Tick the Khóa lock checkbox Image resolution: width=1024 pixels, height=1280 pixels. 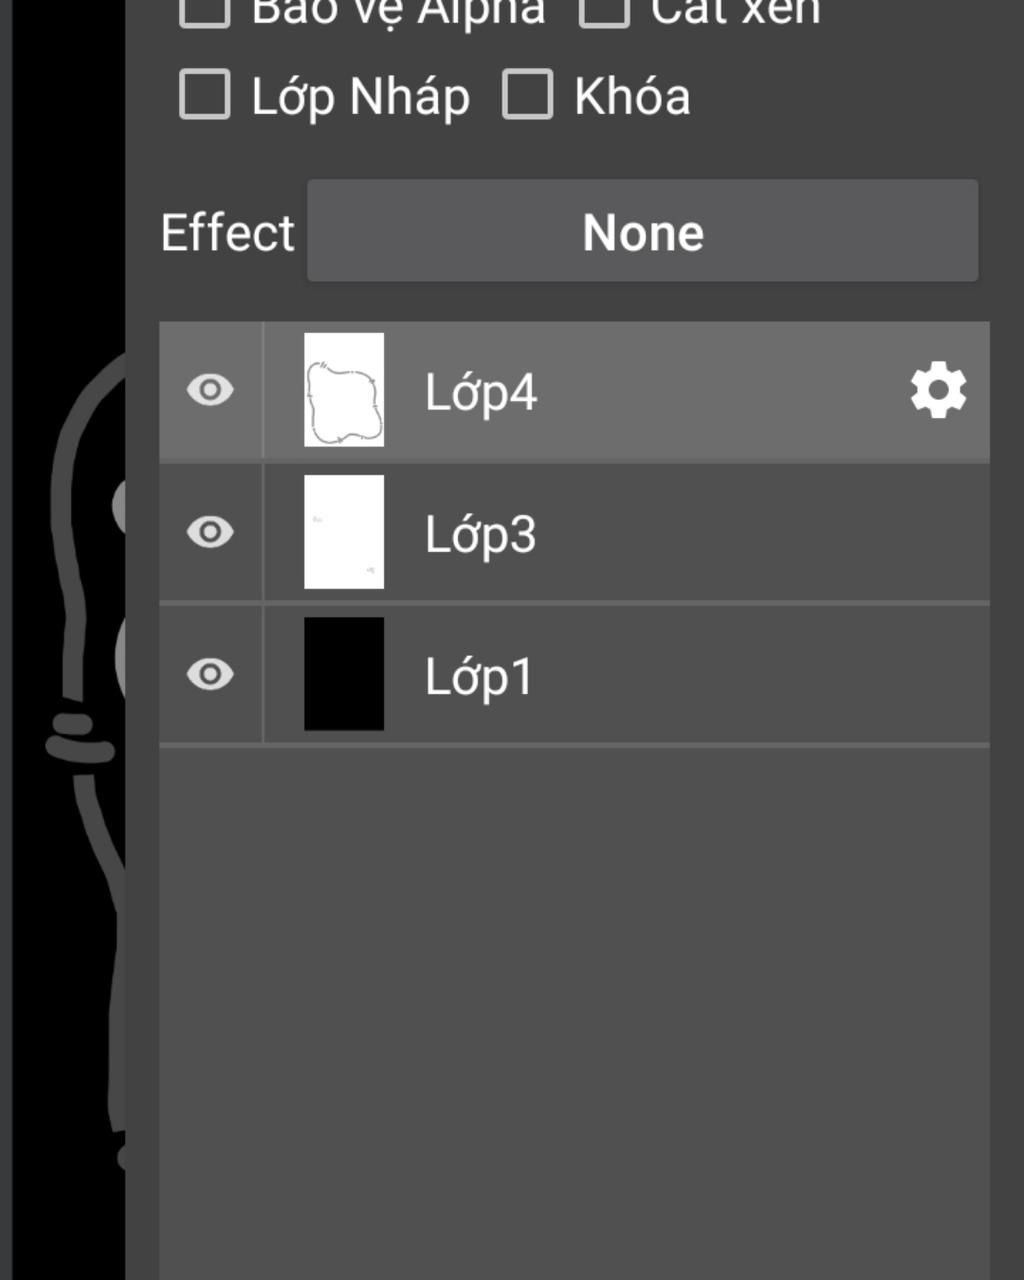[x=527, y=95]
